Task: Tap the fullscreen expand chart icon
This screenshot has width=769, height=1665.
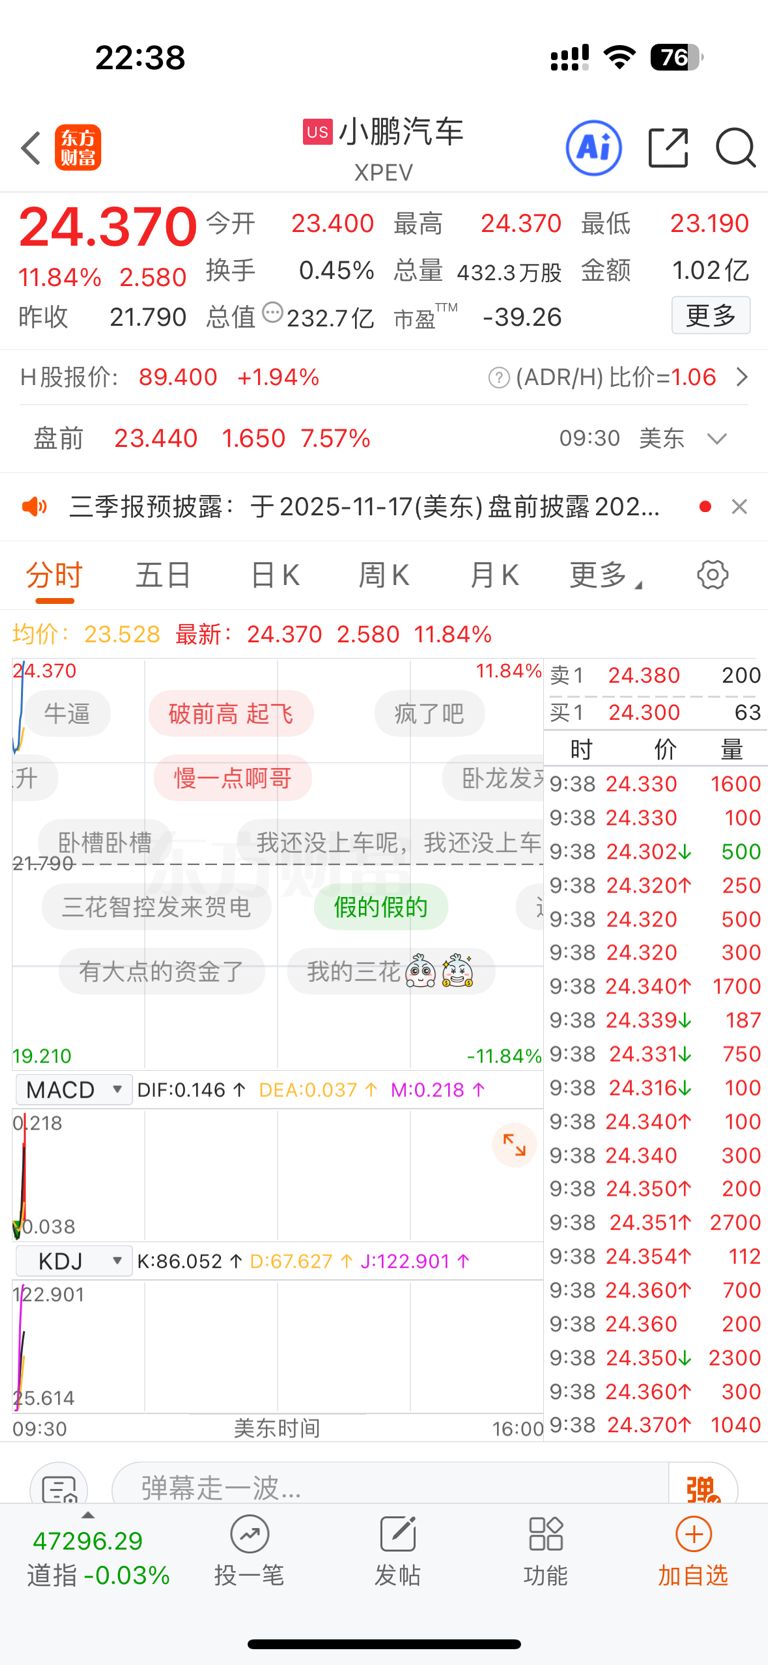Action: tap(515, 1146)
